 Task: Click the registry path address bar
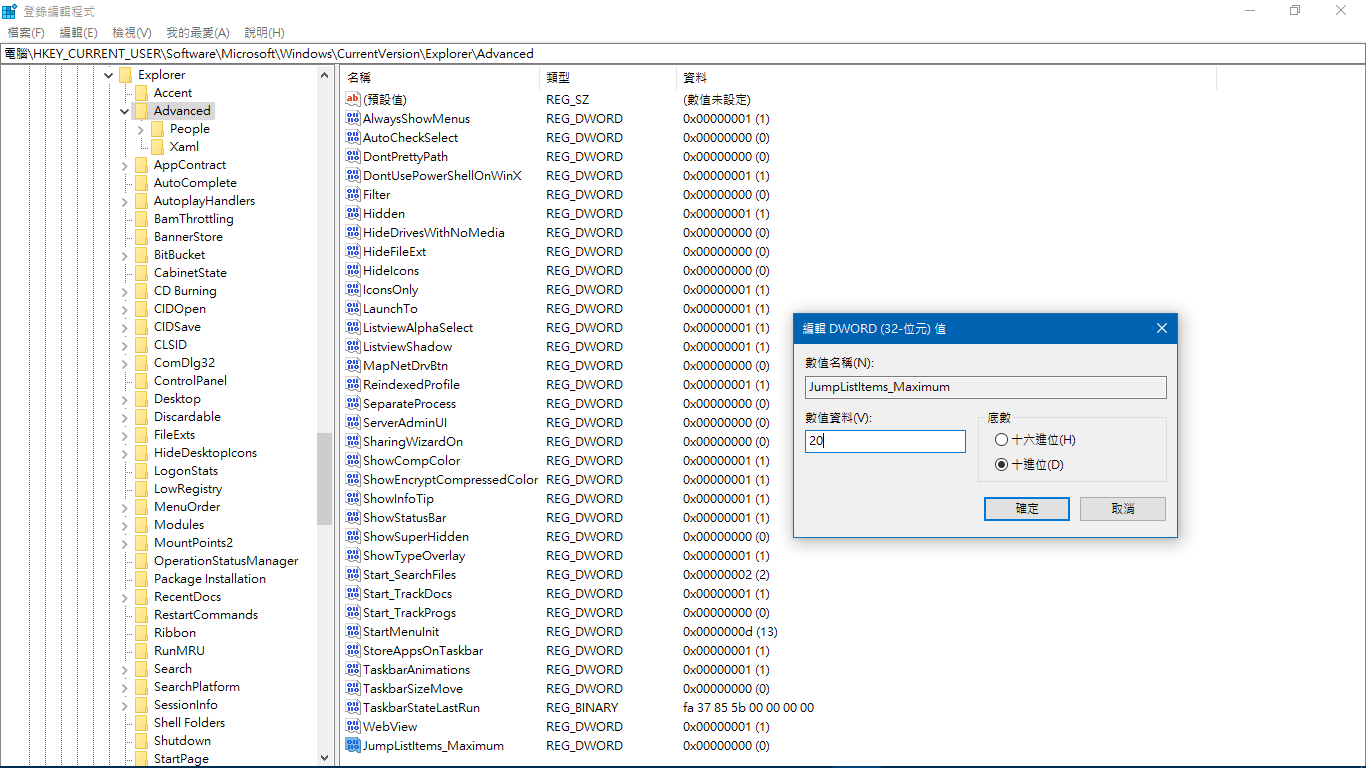[x=683, y=54]
